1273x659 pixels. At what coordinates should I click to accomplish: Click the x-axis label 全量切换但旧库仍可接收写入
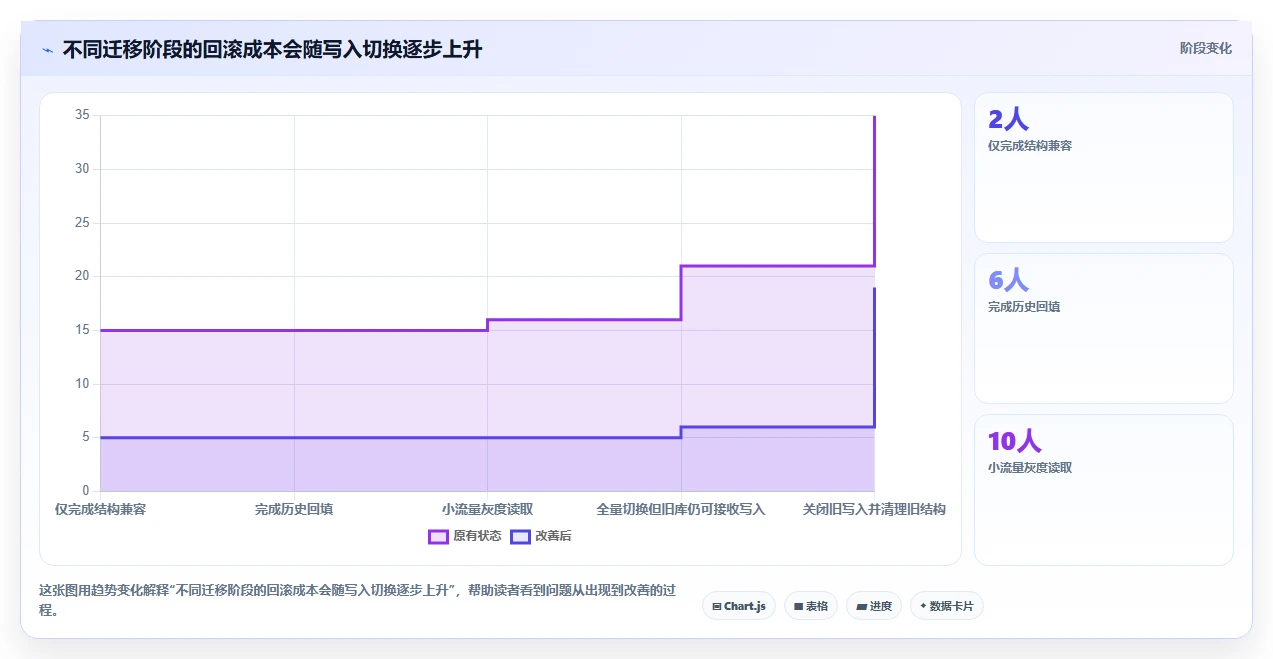click(681, 509)
